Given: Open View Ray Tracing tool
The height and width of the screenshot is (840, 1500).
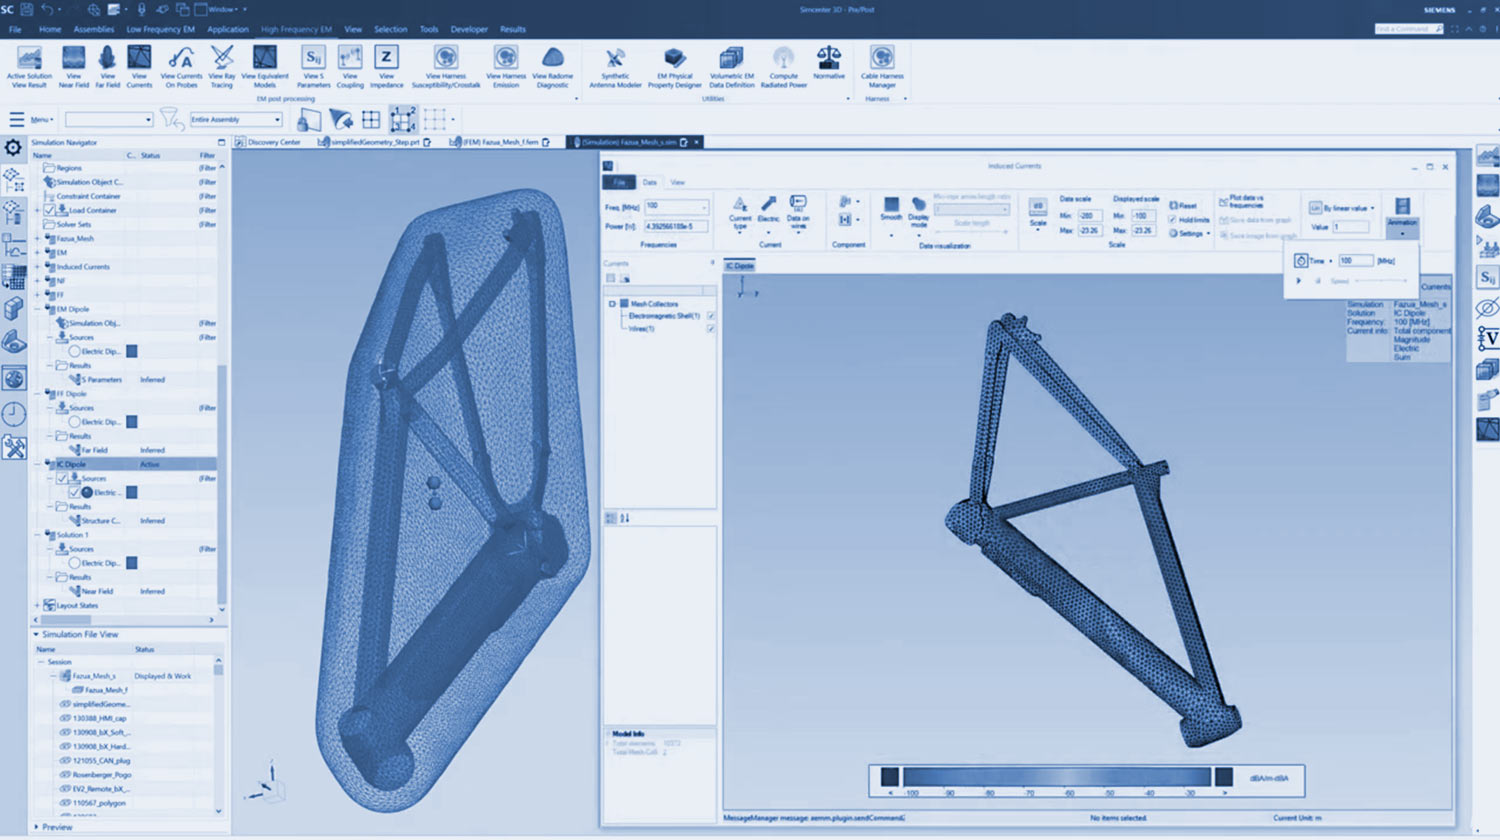Looking at the screenshot, I should pos(222,66).
